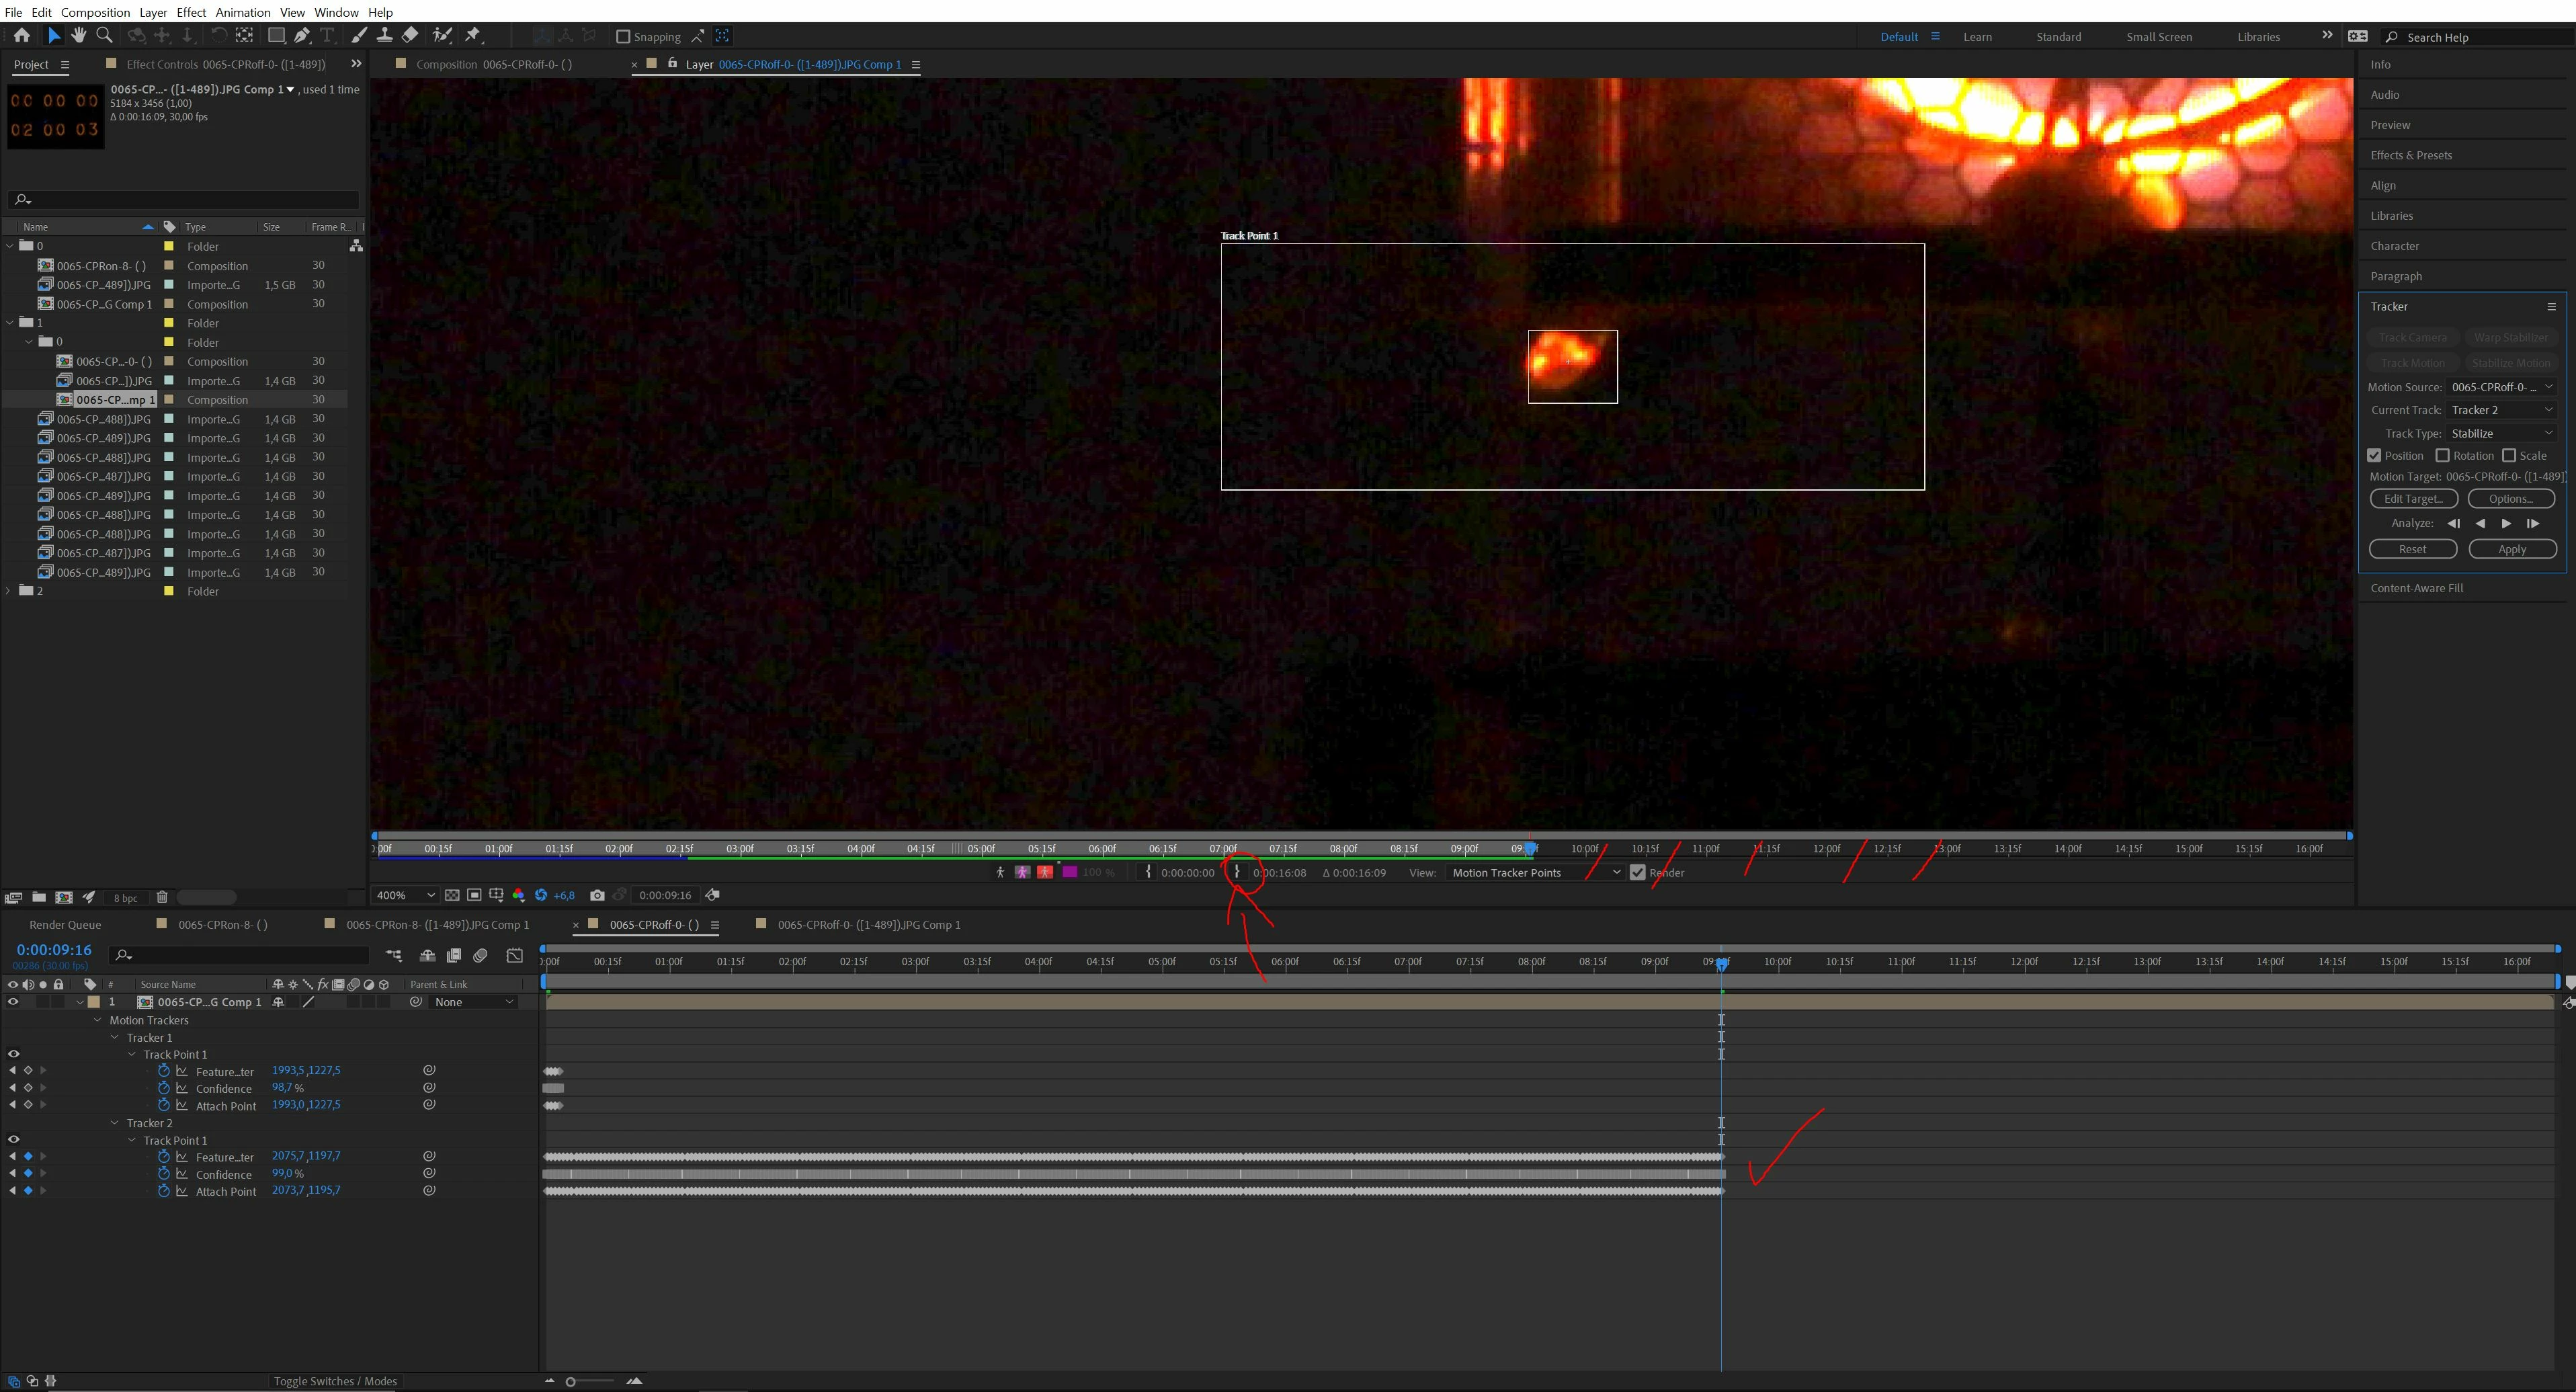Take snapshot with camera icon

597,895
